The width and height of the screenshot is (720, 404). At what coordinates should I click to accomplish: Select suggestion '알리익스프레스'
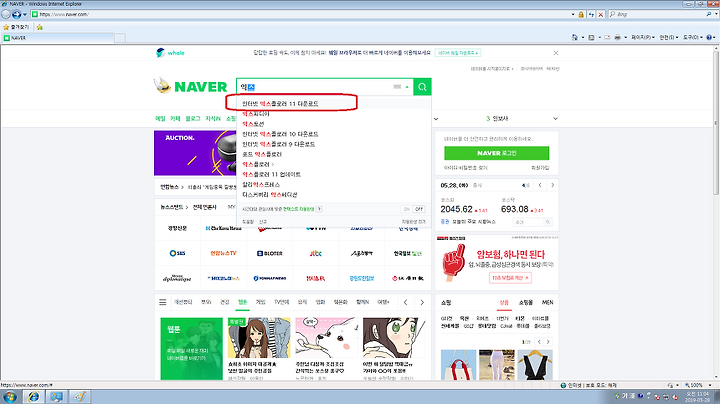click(261, 185)
